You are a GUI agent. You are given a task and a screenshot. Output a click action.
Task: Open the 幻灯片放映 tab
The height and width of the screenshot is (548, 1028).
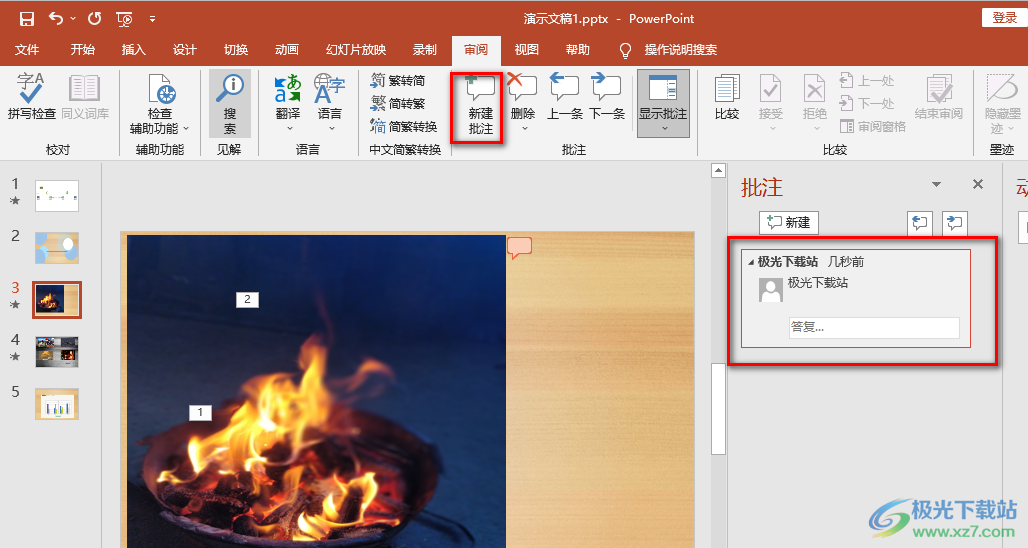pyautogui.click(x=356, y=50)
